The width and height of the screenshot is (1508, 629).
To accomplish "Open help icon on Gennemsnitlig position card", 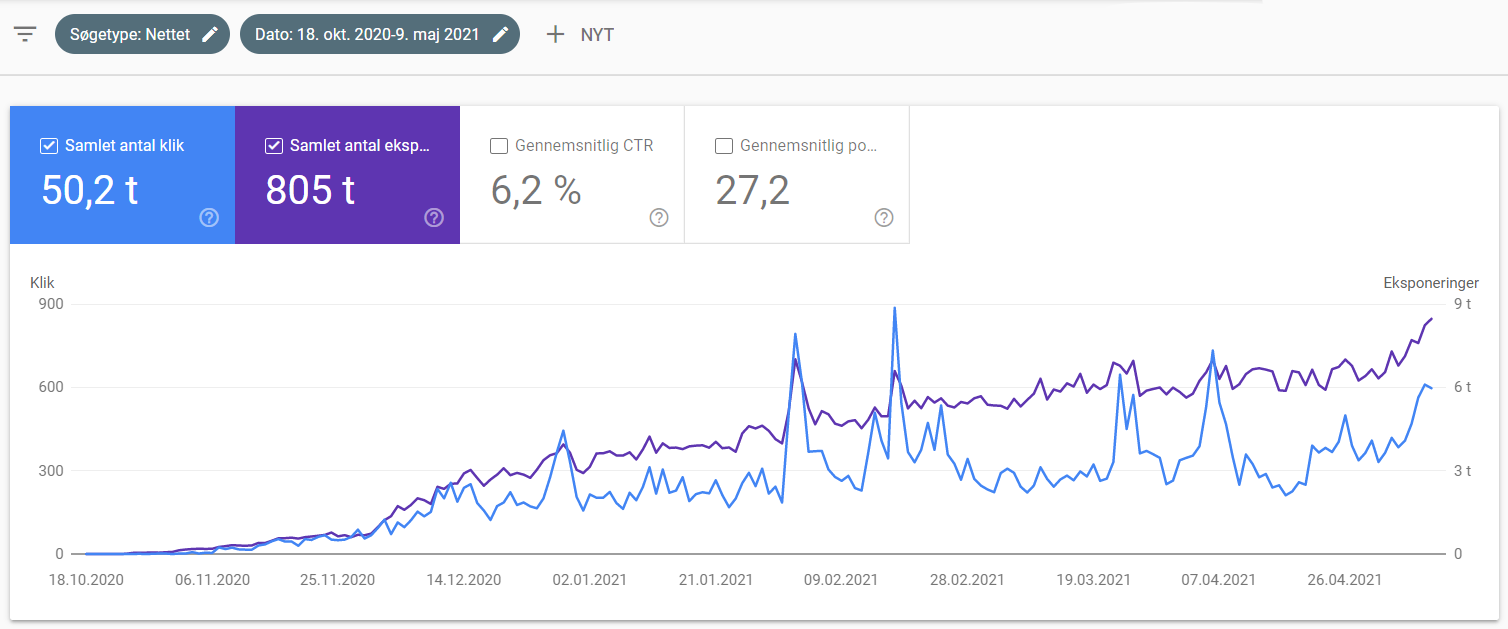I will (884, 217).
